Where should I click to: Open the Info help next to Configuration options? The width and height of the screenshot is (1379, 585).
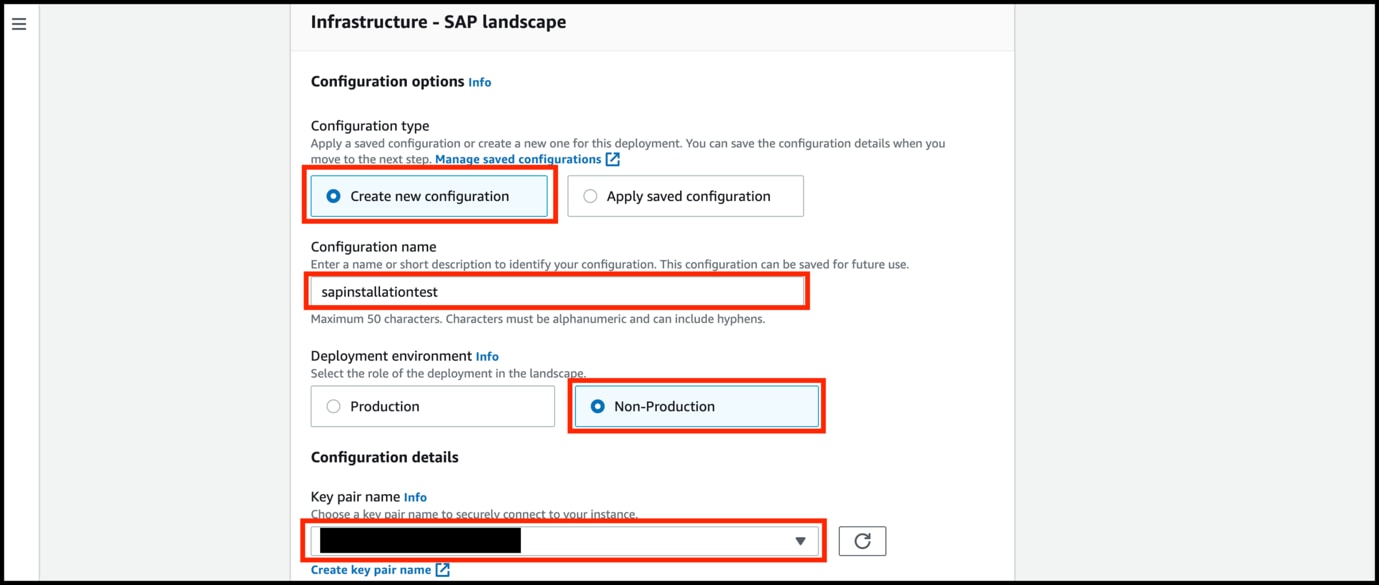tap(479, 82)
